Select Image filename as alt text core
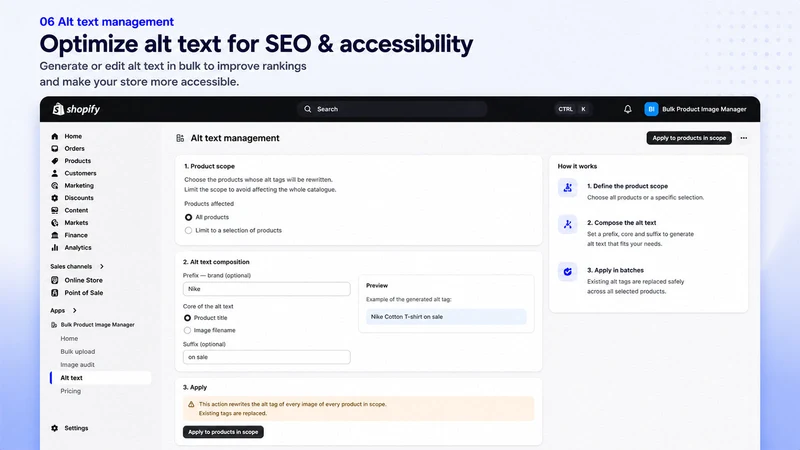Screen dimensions: 800x450 click(x=187, y=331)
